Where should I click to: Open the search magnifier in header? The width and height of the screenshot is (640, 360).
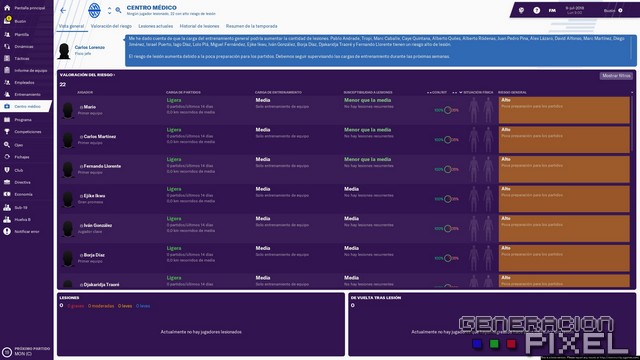pos(118,10)
